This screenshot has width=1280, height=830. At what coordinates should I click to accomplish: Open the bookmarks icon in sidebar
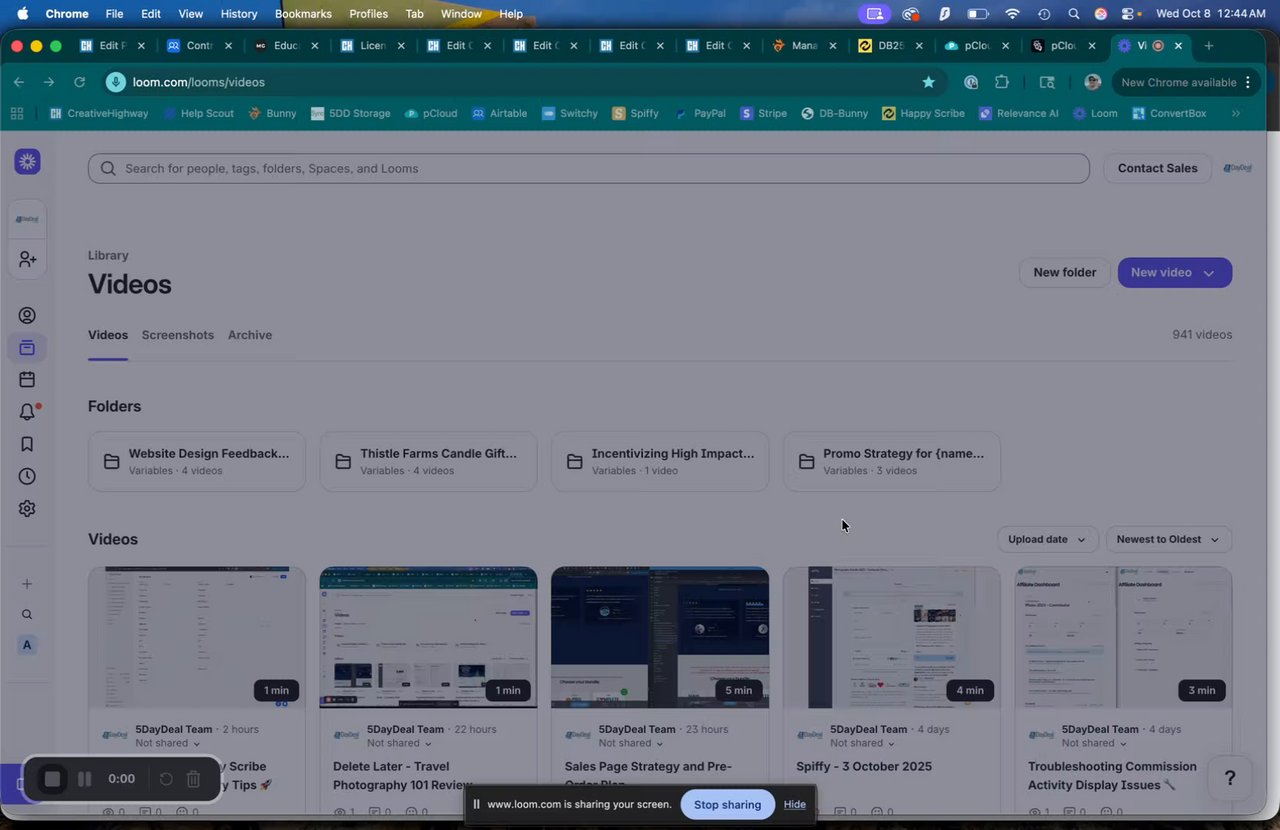(27, 444)
